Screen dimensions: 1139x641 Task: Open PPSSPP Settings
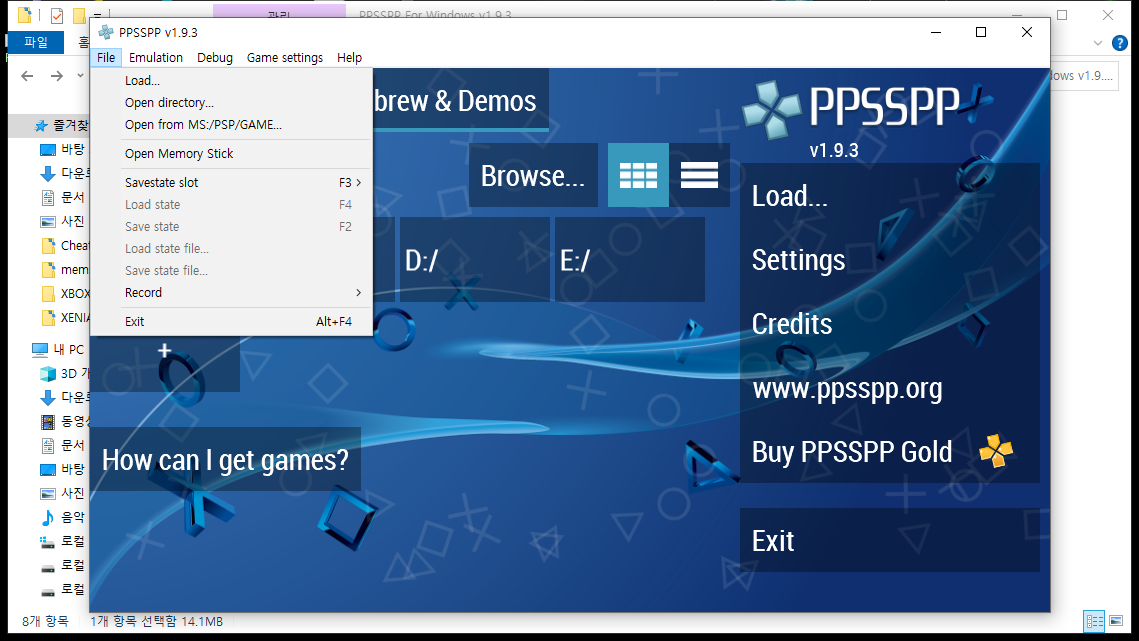pyautogui.click(x=889, y=259)
